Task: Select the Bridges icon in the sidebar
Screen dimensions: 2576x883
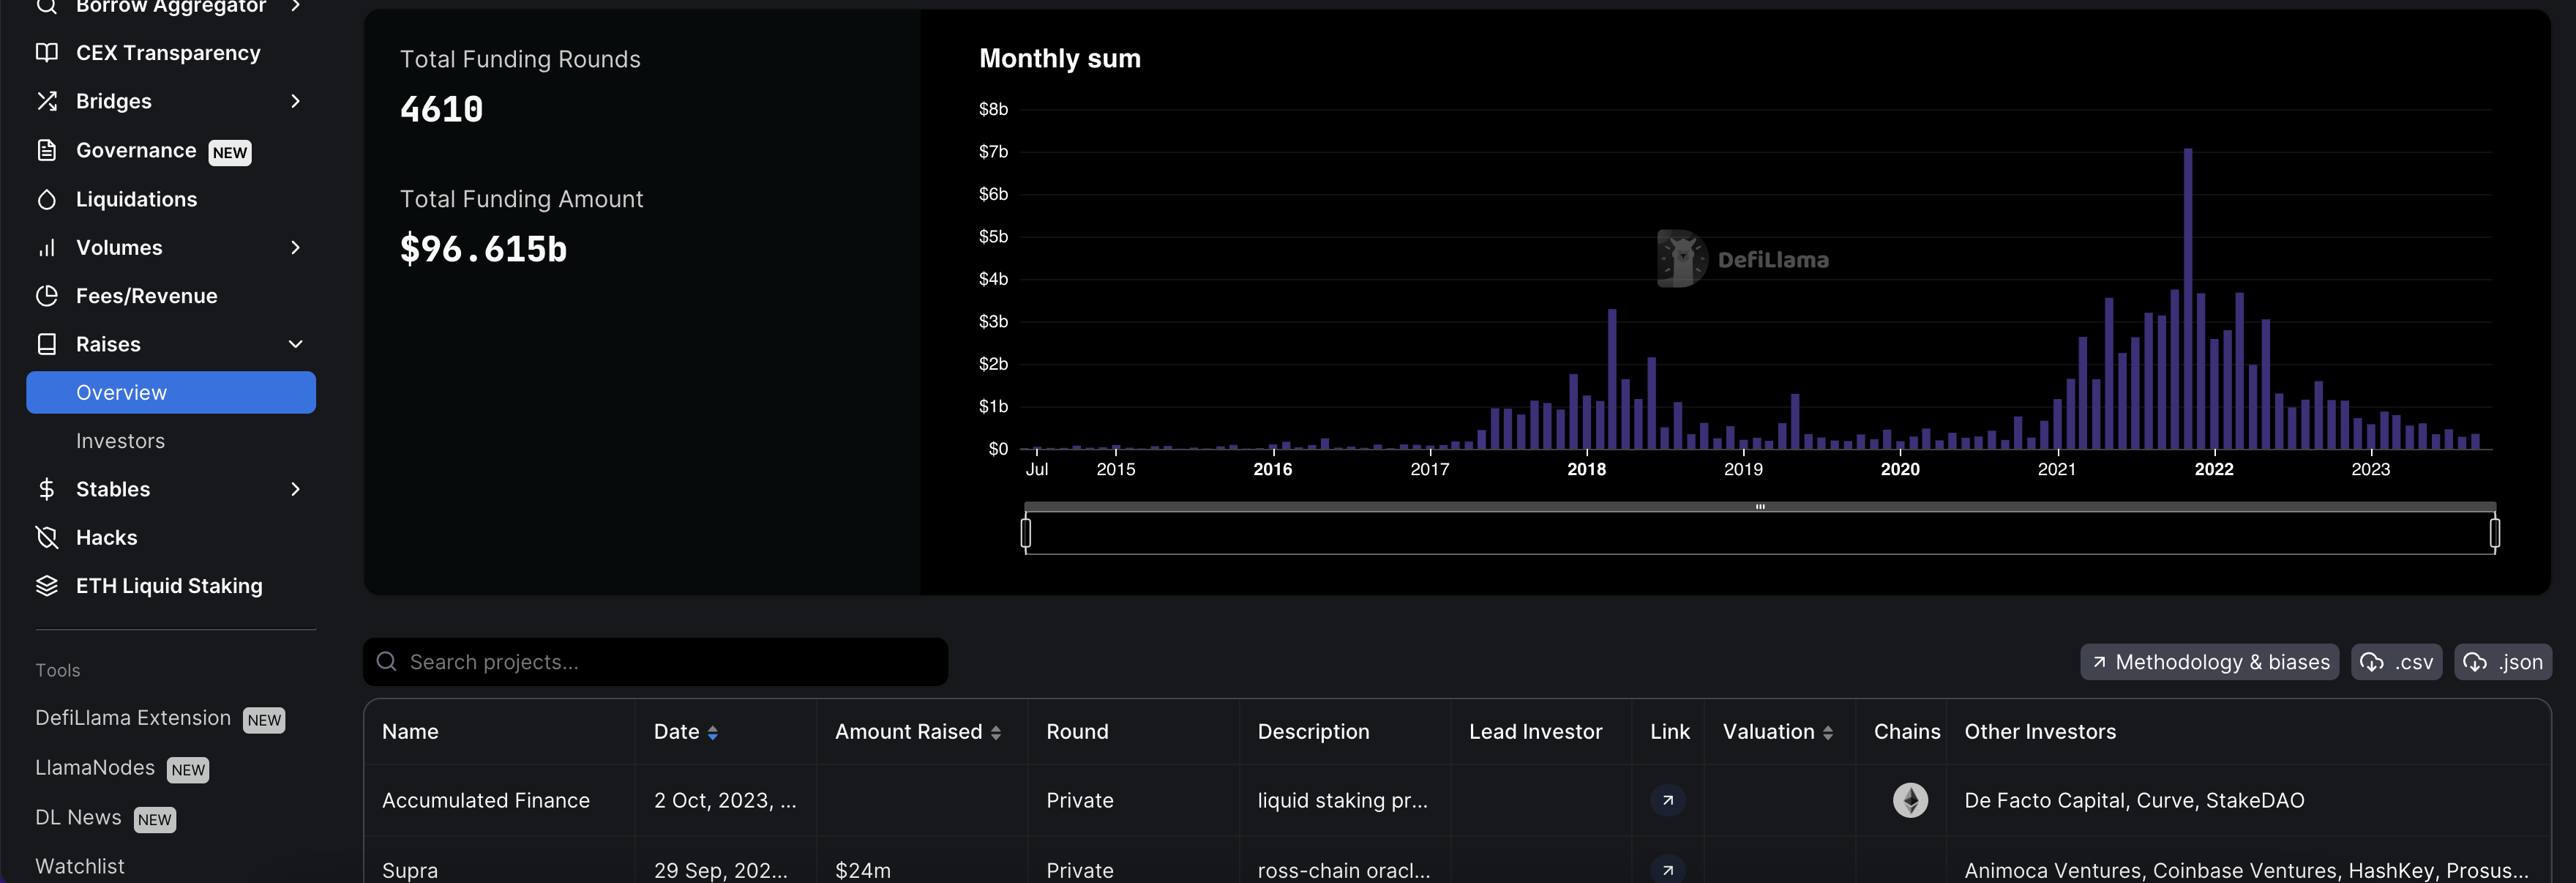Action: click(47, 101)
